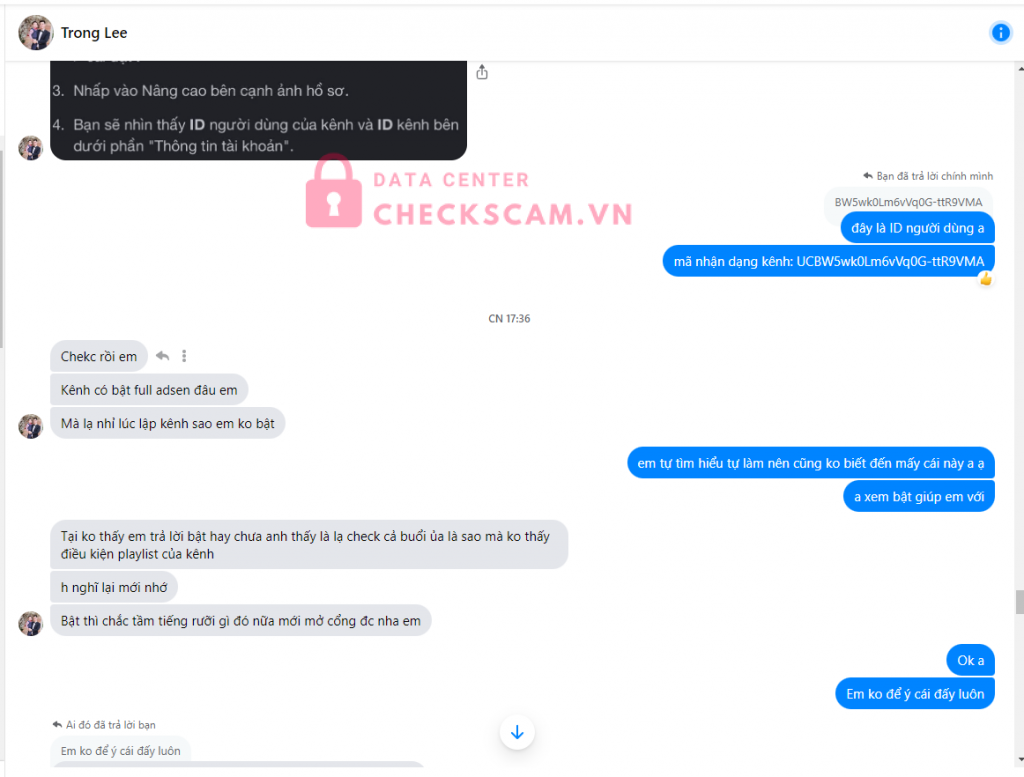Reply to the 'Chekc rồi em' message with the arrow icon
The height and width of the screenshot is (777, 1024).
(x=163, y=356)
